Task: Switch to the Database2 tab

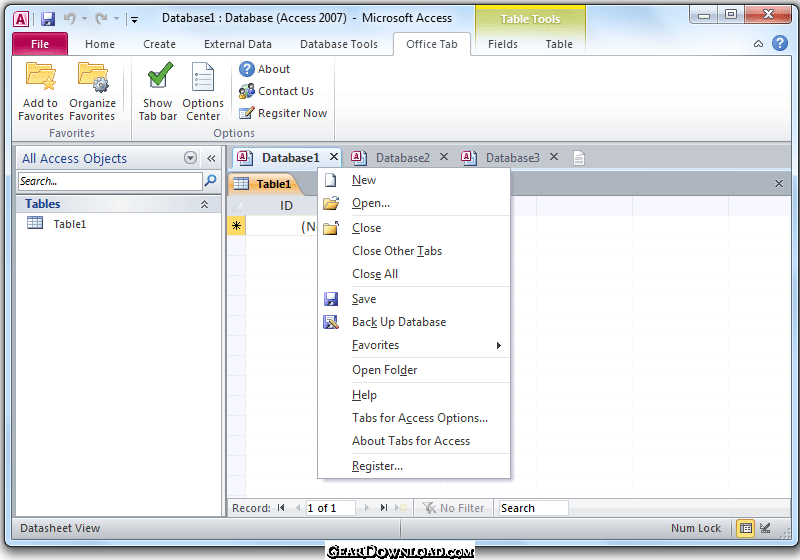Action: tap(402, 158)
